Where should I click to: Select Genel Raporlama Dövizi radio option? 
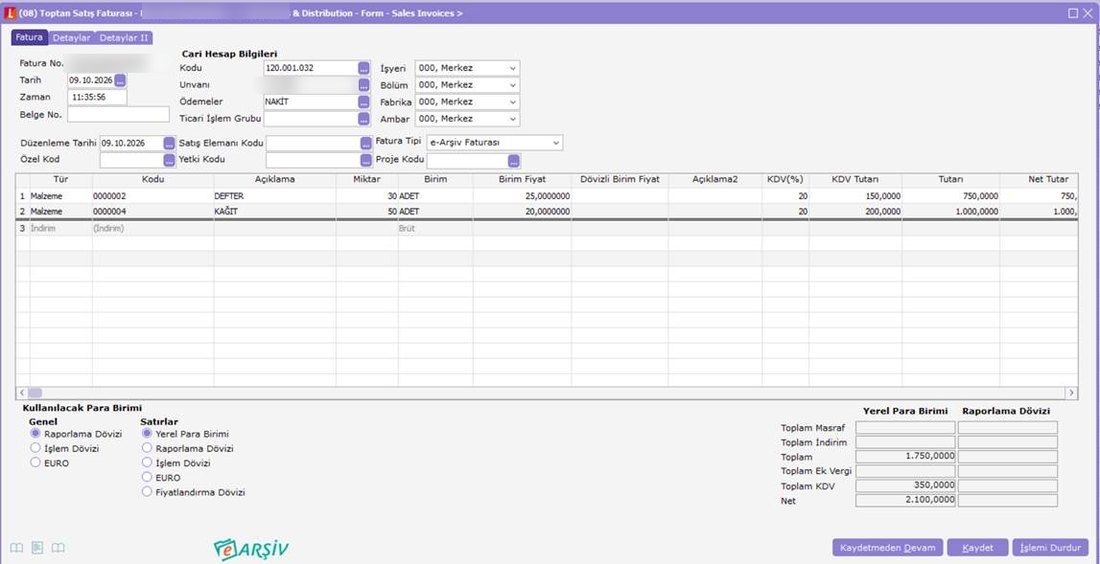pyautogui.click(x=36, y=434)
